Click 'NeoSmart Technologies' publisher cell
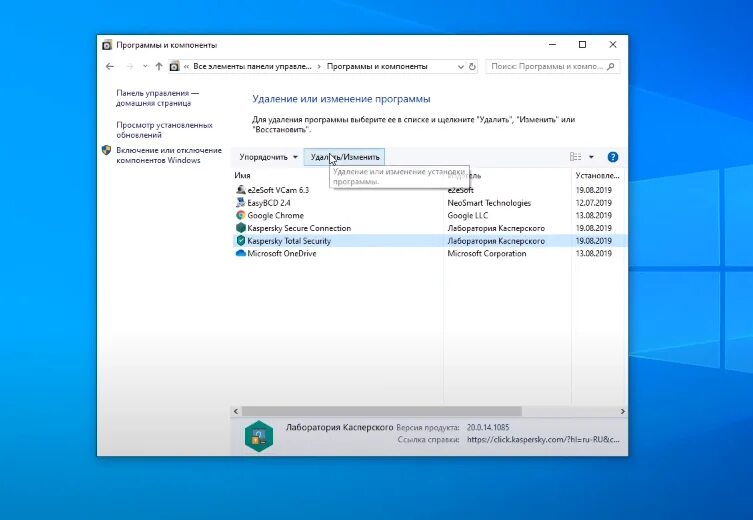 click(489, 203)
